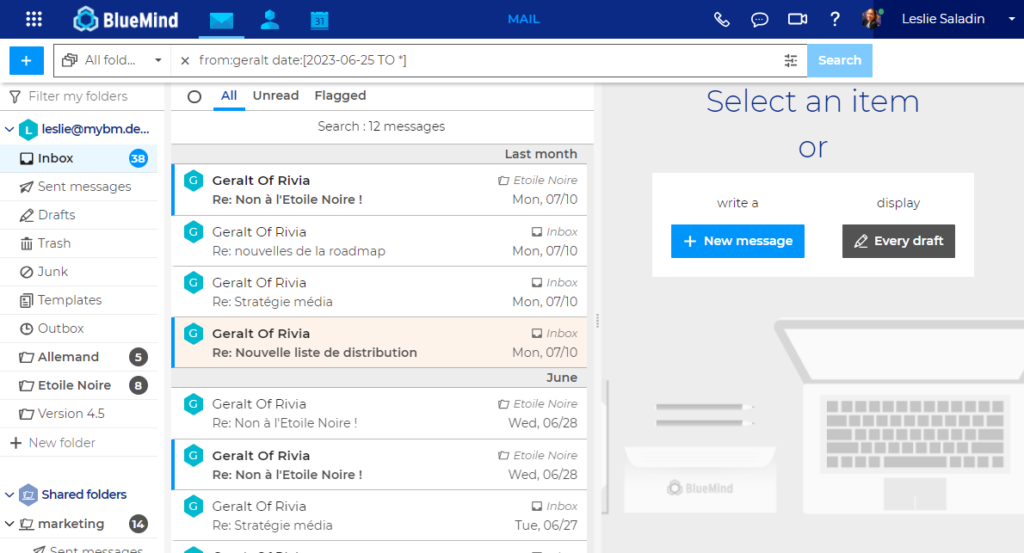
Task: Open the Templates folder
Action: click(x=78, y=300)
